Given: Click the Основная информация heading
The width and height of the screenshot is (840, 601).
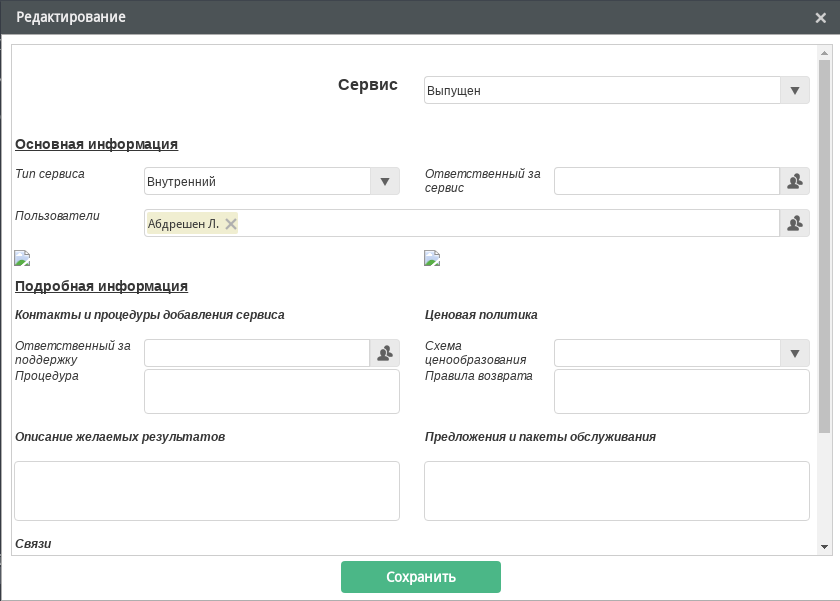Looking at the screenshot, I should pos(96,144).
